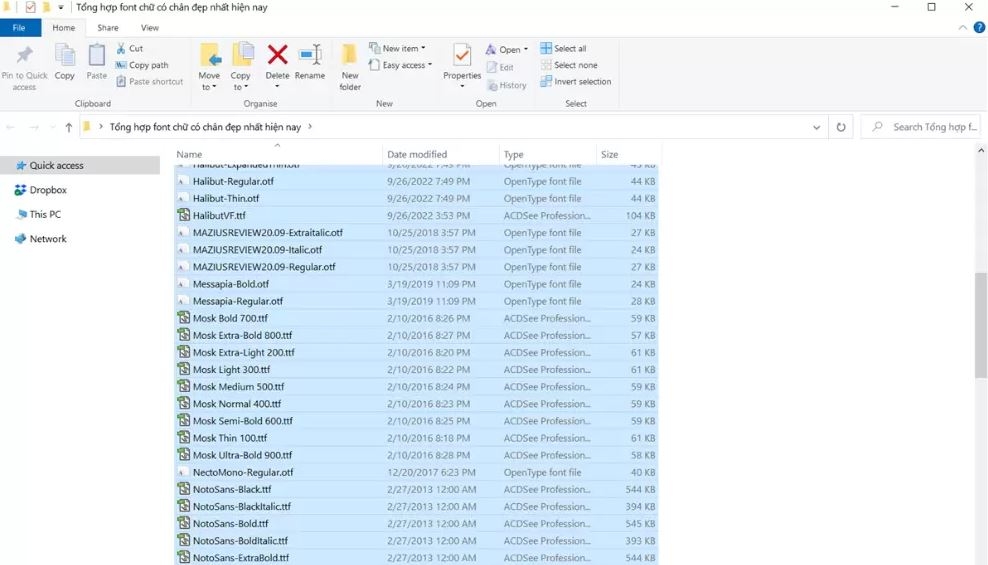Image resolution: width=988 pixels, height=565 pixels.
Task: Click the Copy ribbon icon
Action: [64, 55]
